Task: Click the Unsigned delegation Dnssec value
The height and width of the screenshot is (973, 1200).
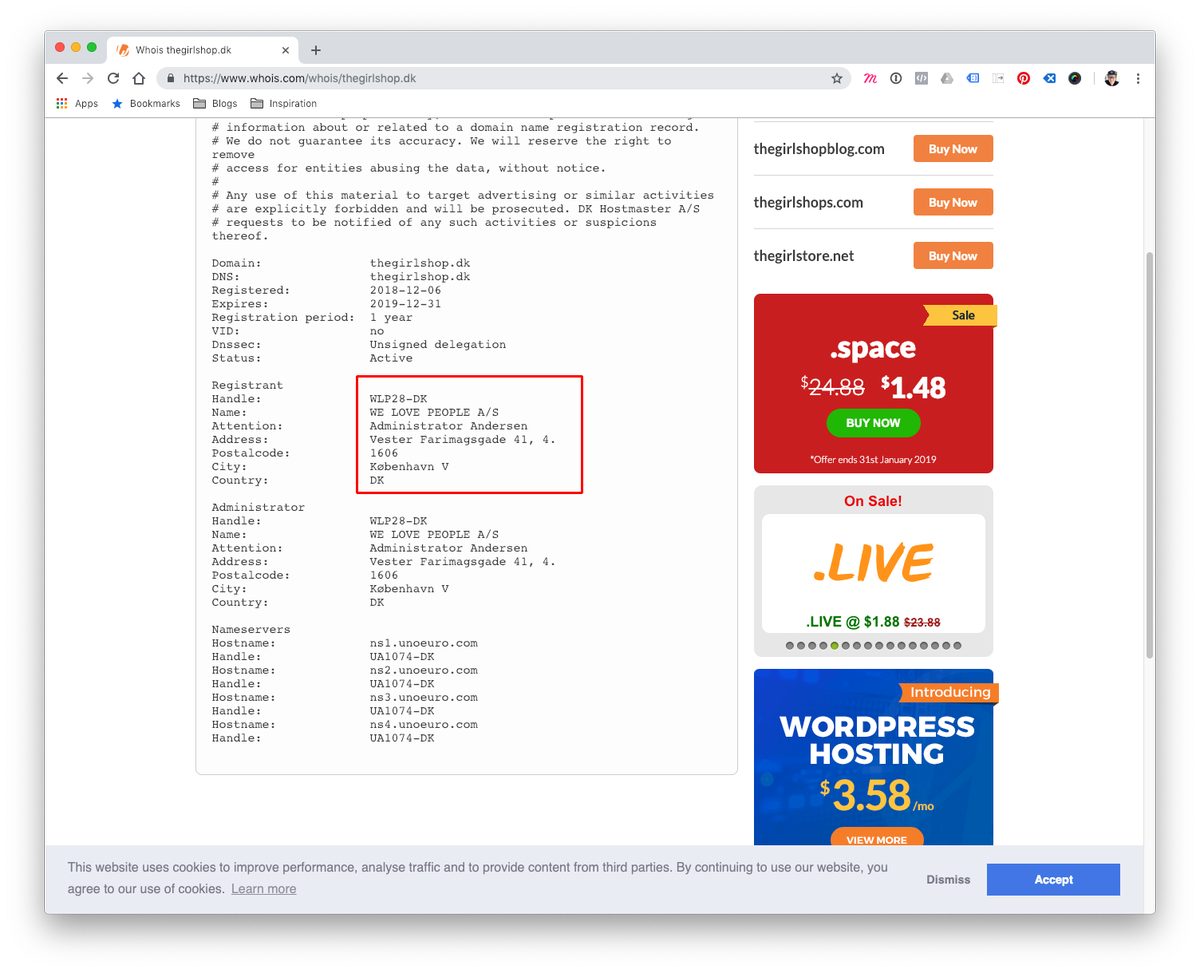Action: tap(437, 344)
